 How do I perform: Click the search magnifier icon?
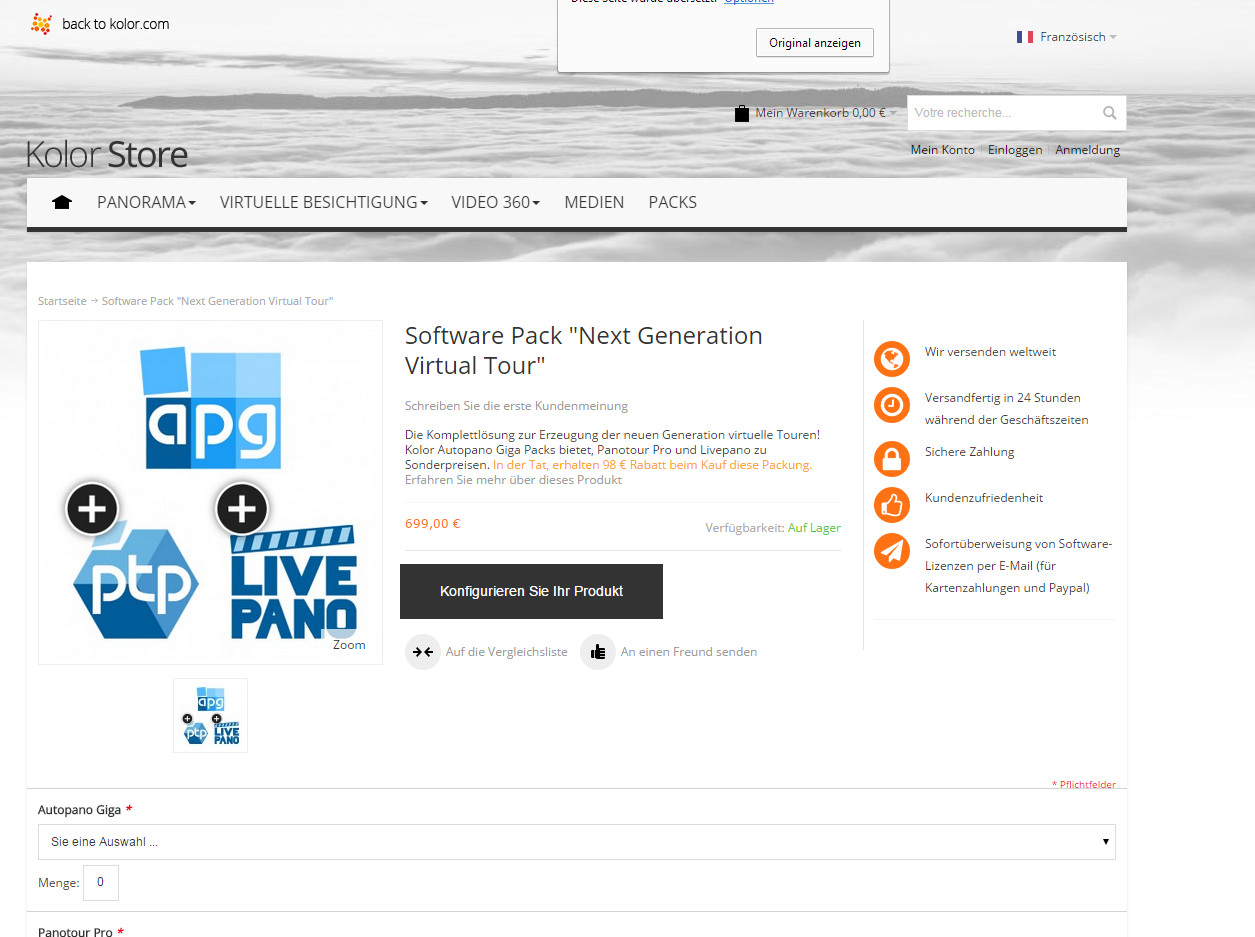click(1109, 113)
